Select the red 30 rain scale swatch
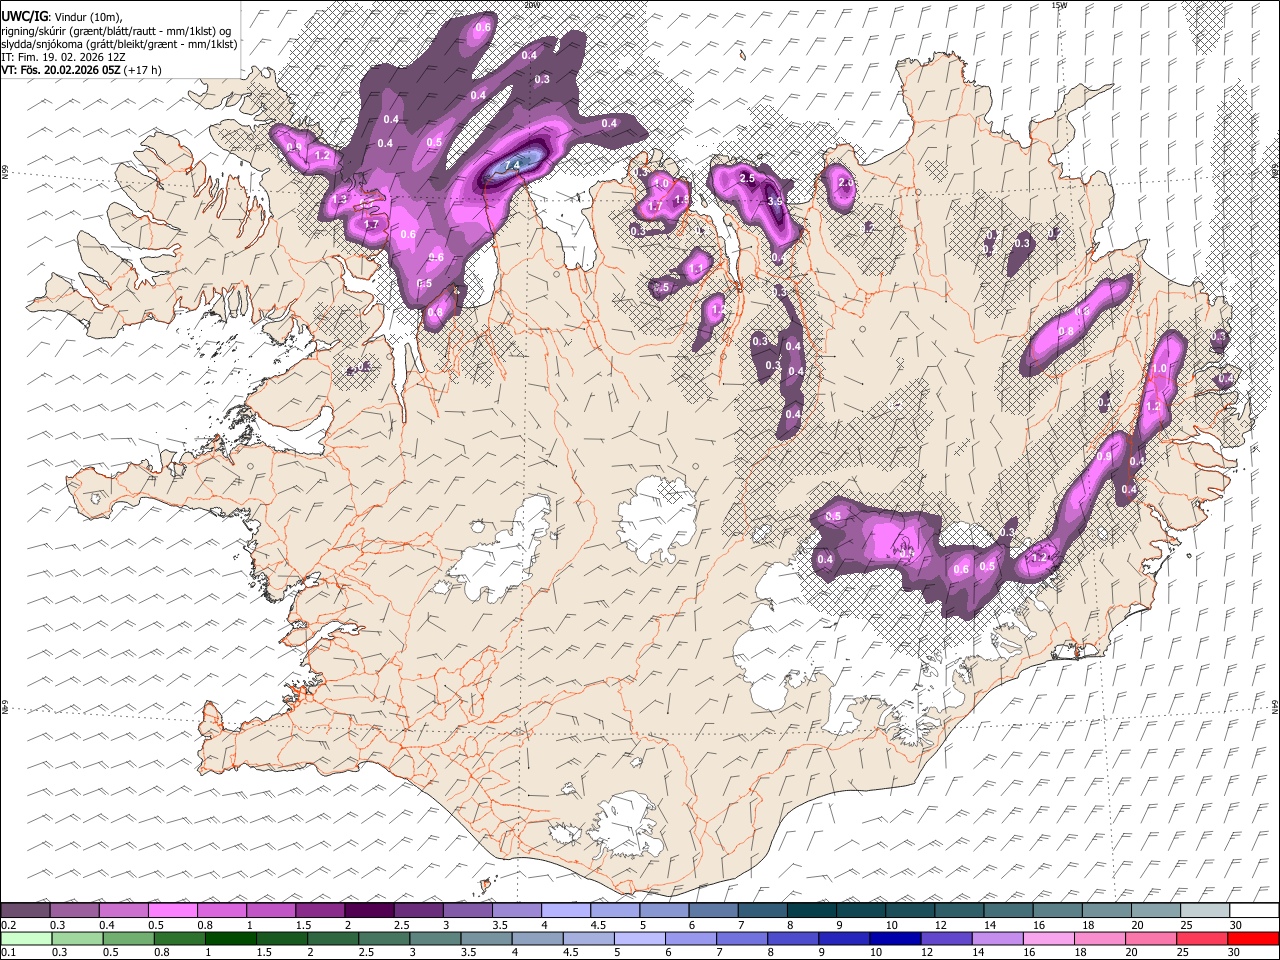Screen dimensions: 1280x960 click(1252, 939)
